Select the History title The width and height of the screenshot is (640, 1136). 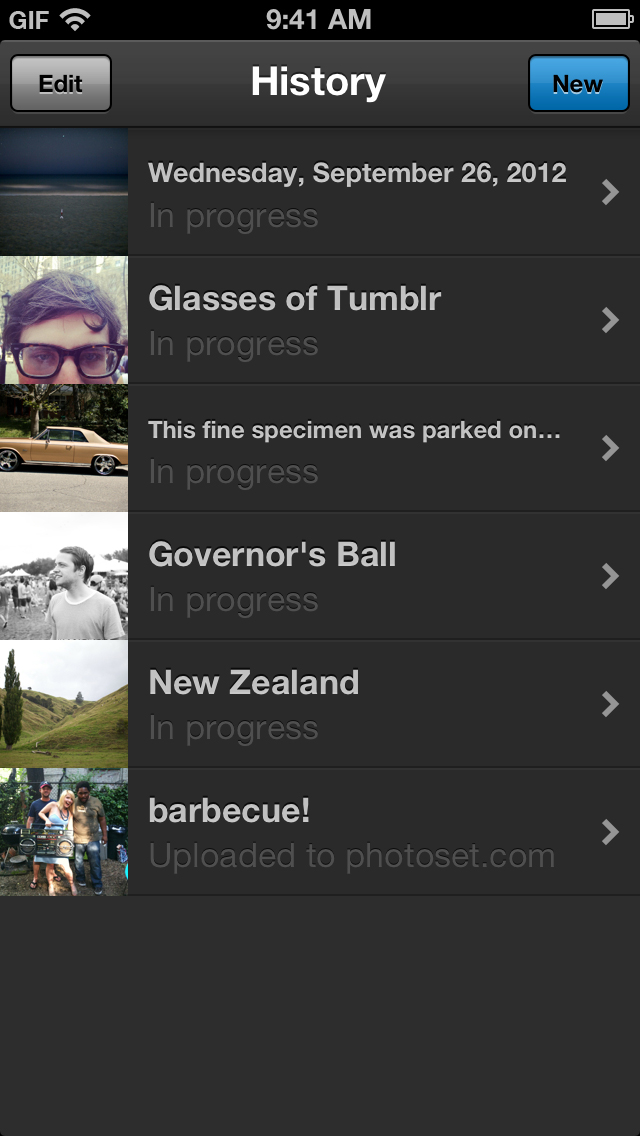click(318, 83)
